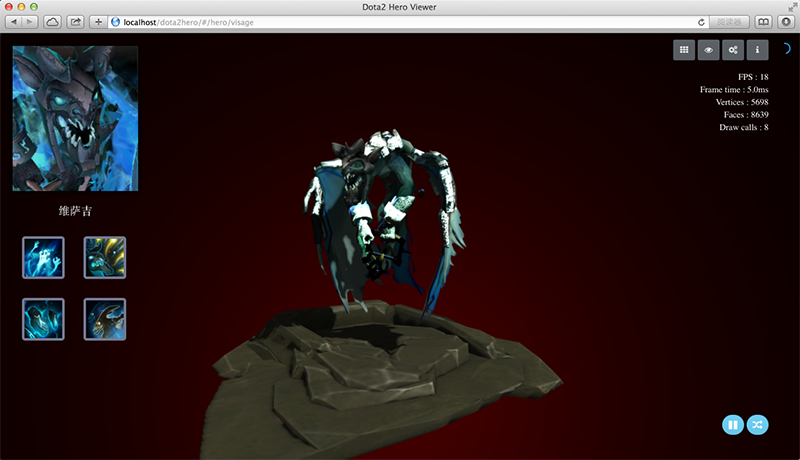
Task: Open the browser share button
Action: (x=75, y=21)
